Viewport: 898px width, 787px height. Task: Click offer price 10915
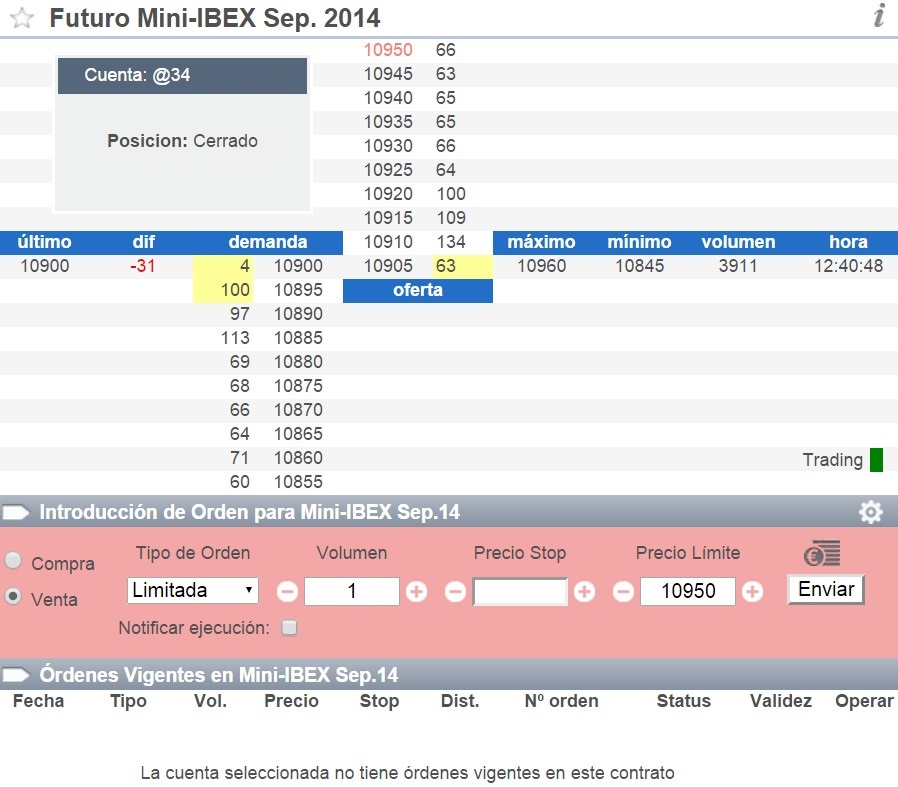coord(388,218)
